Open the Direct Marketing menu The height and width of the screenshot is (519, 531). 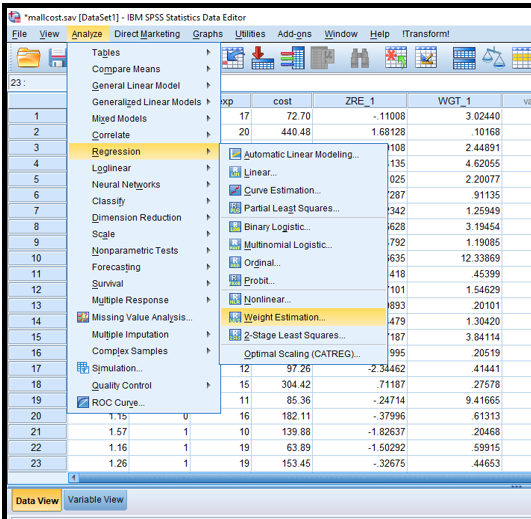pos(147,34)
